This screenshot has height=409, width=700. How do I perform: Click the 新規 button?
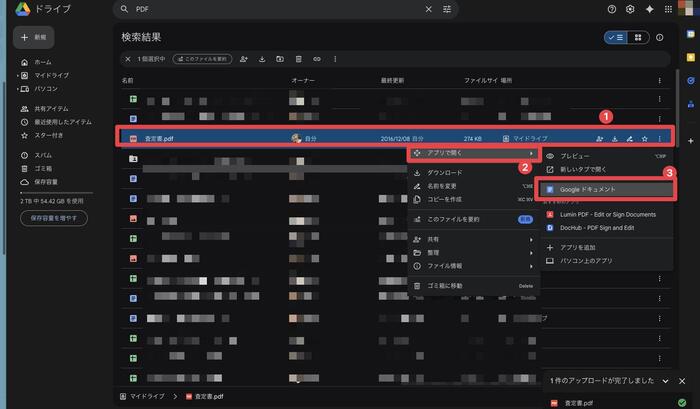point(35,37)
